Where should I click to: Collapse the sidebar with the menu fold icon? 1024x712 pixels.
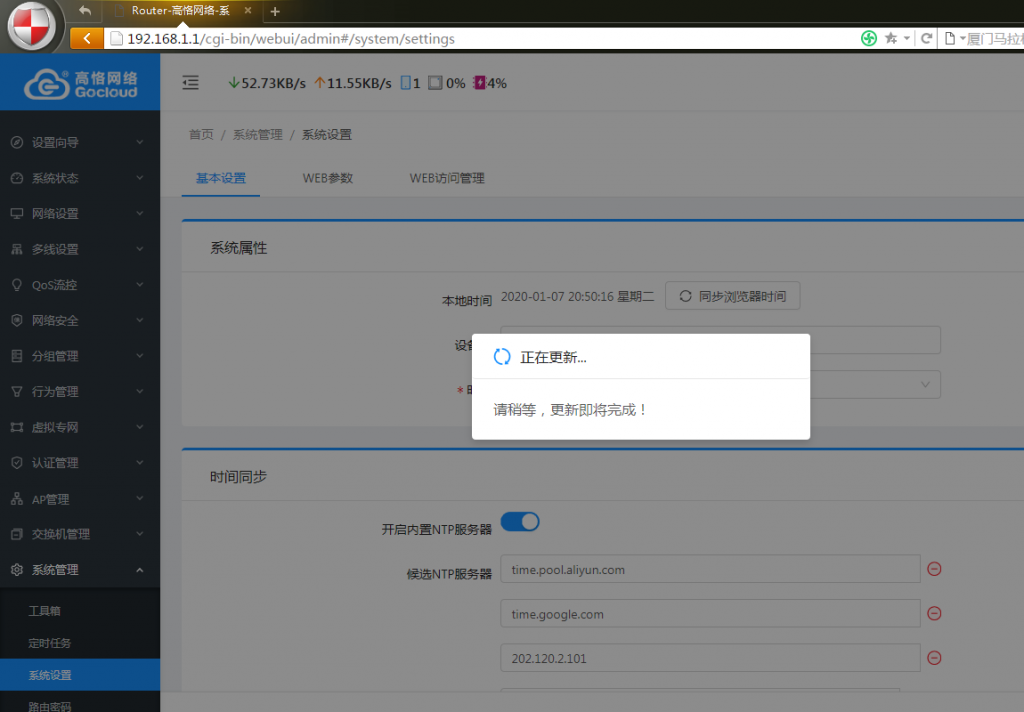[x=190, y=82]
